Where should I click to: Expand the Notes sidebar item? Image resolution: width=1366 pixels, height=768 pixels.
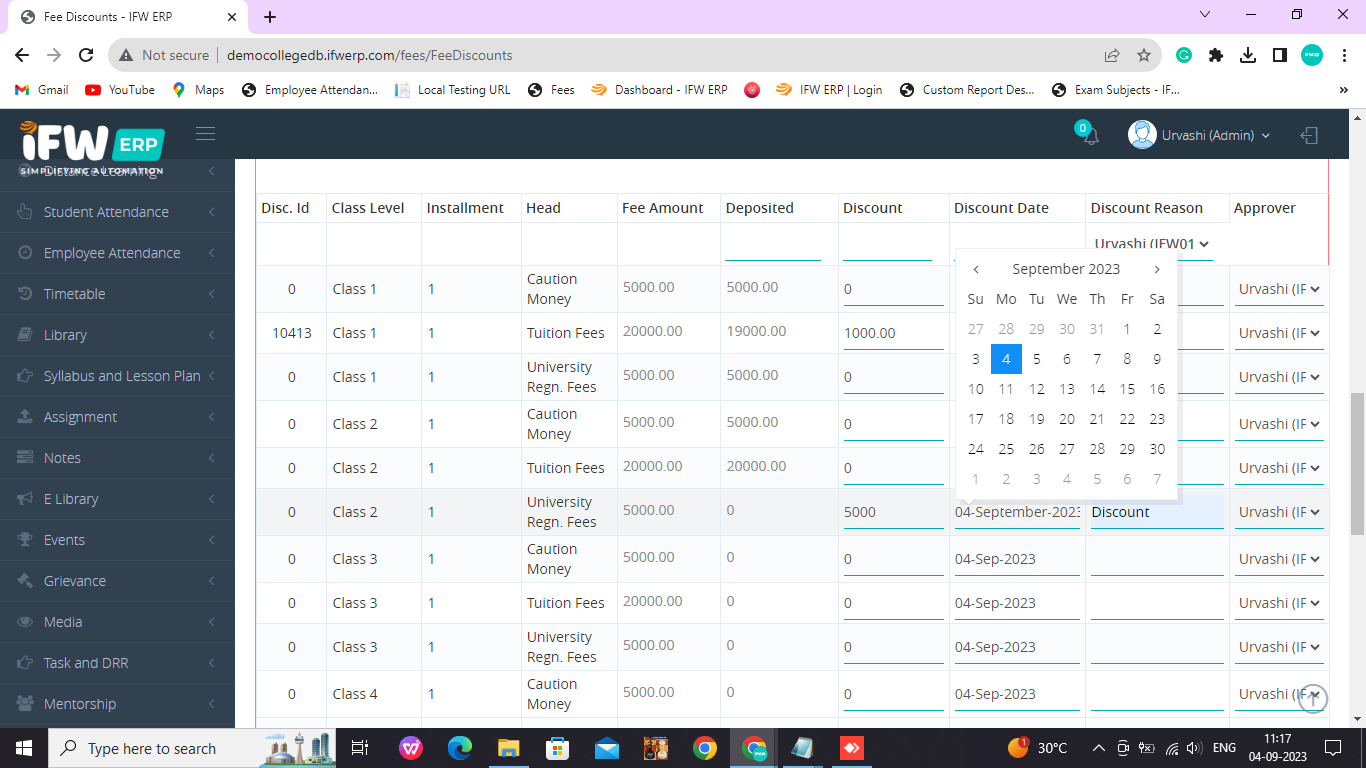click(117, 458)
